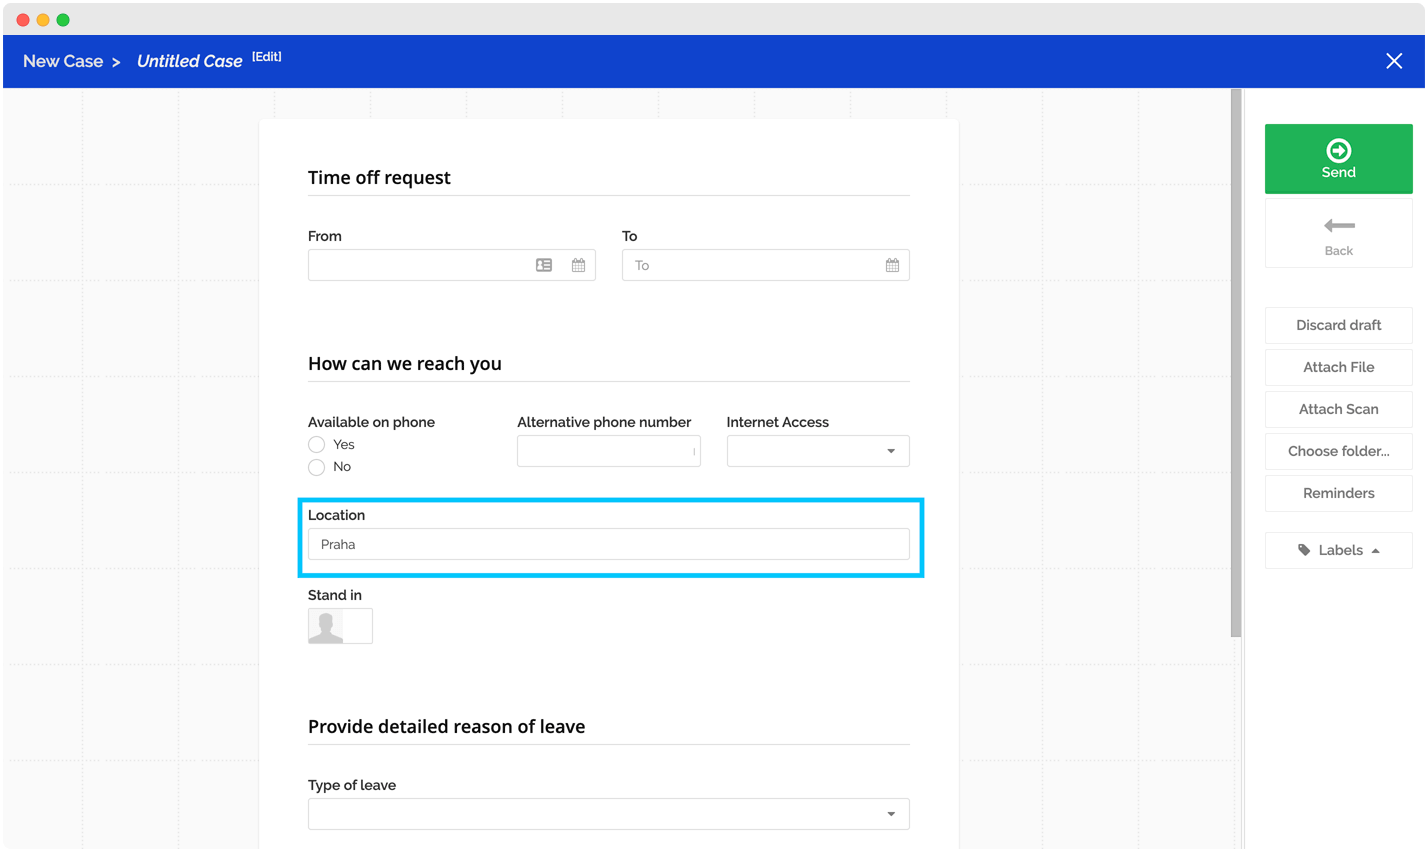Open the Internet Access dropdown
Screen dimensions: 1428x852
tap(817, 451)
